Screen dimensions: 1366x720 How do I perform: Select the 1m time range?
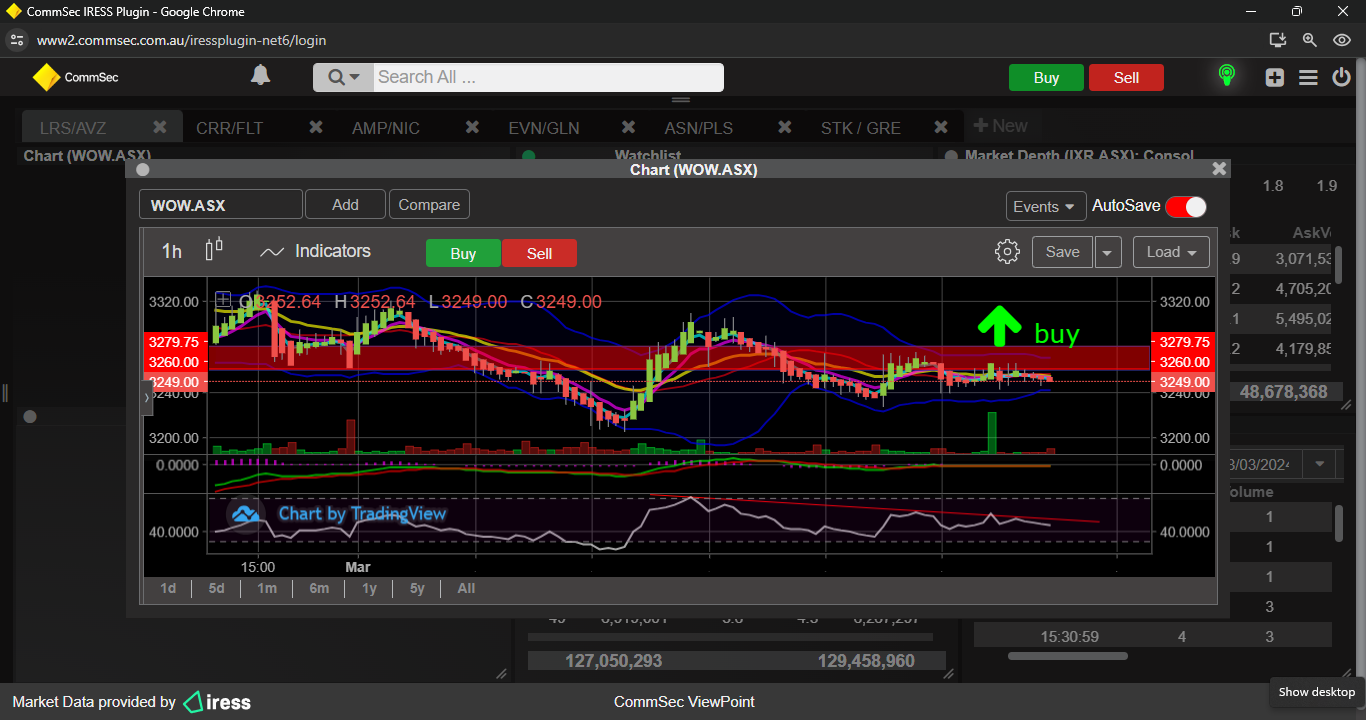(266, 589)
